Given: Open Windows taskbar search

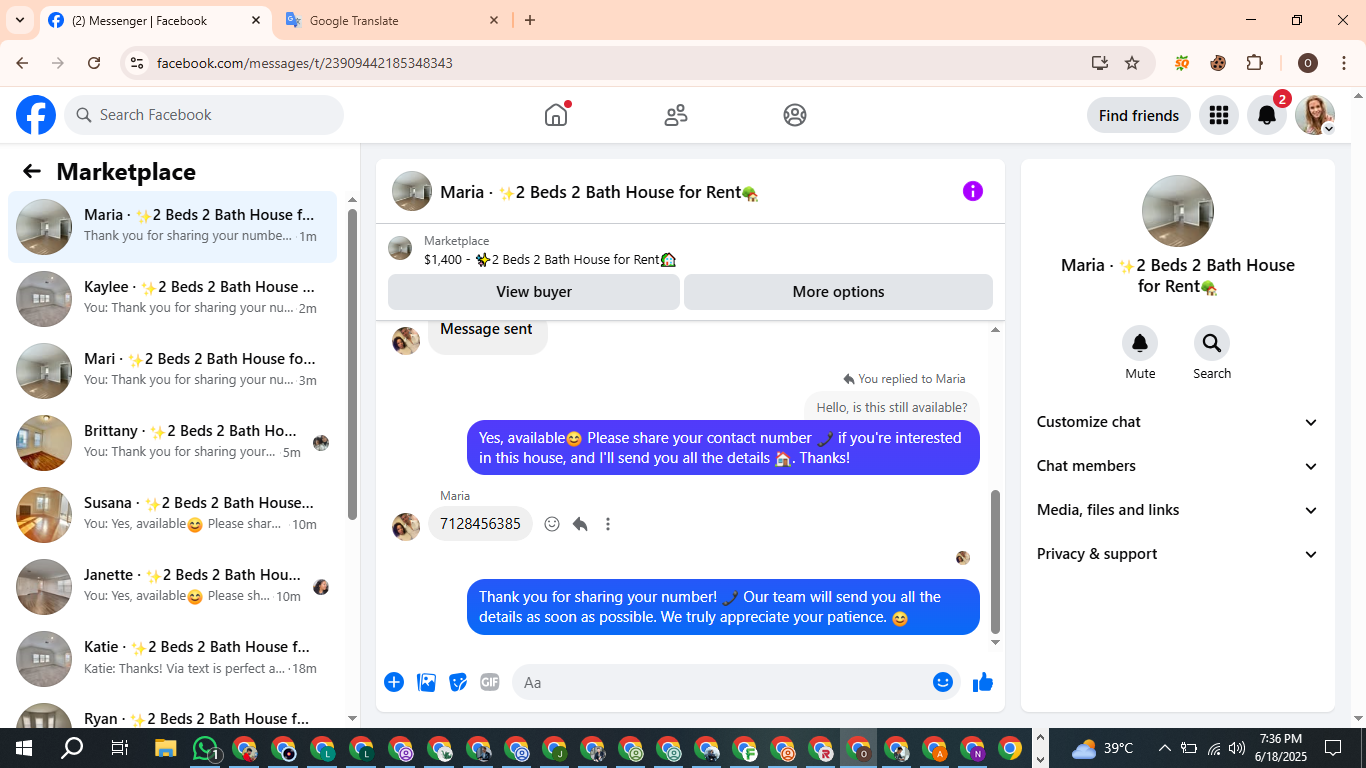Looking at the screenshot, I should tap(72, 748).
